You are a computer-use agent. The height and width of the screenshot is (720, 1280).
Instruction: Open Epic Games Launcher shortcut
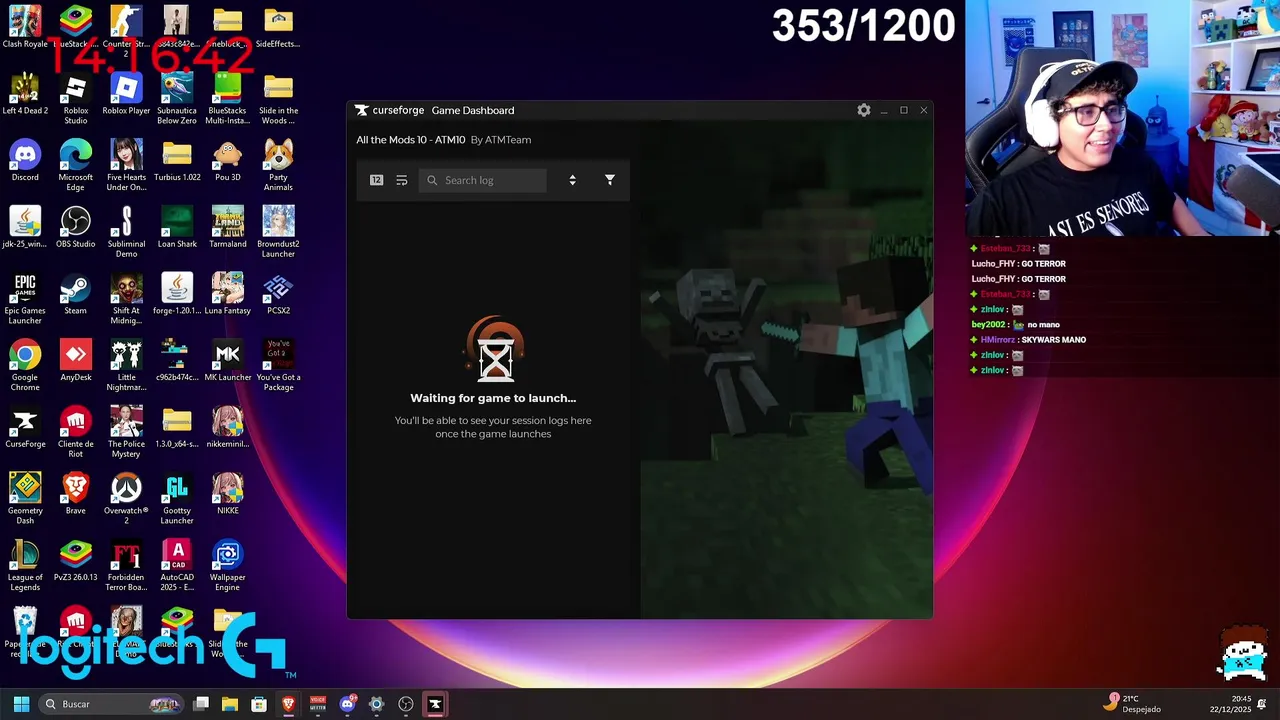pos(25,299)
